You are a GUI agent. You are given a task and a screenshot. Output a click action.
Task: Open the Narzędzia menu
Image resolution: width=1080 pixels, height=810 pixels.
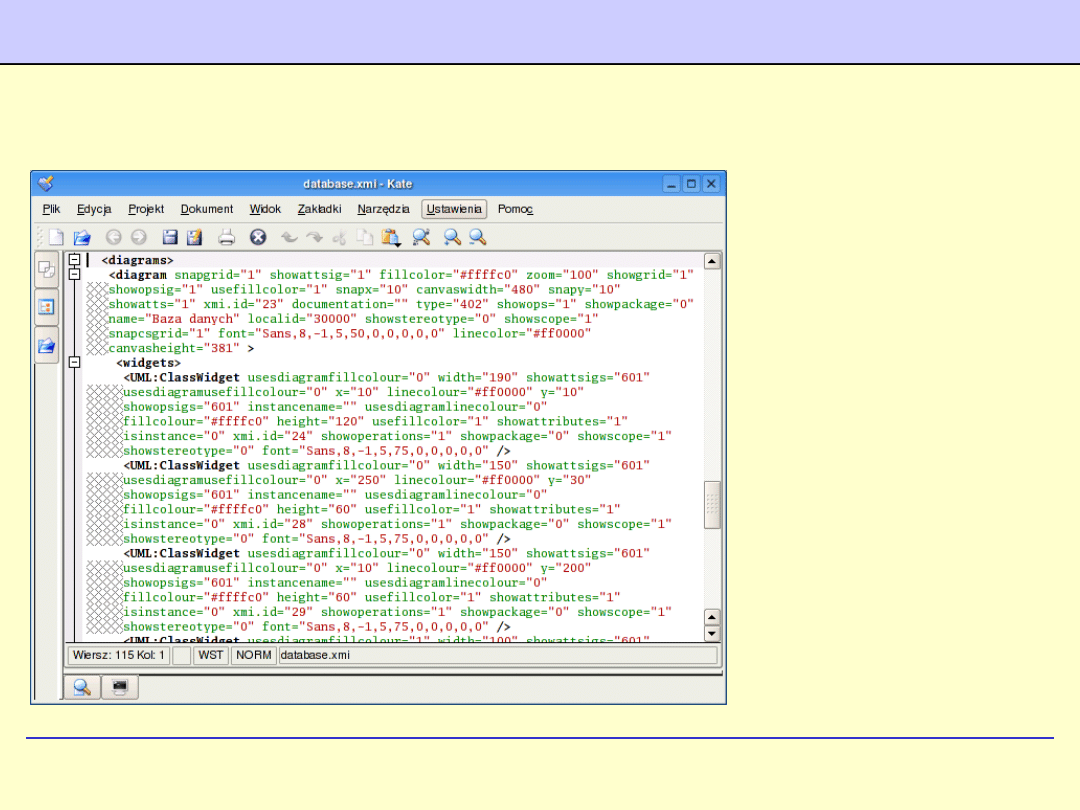(383, 209)
